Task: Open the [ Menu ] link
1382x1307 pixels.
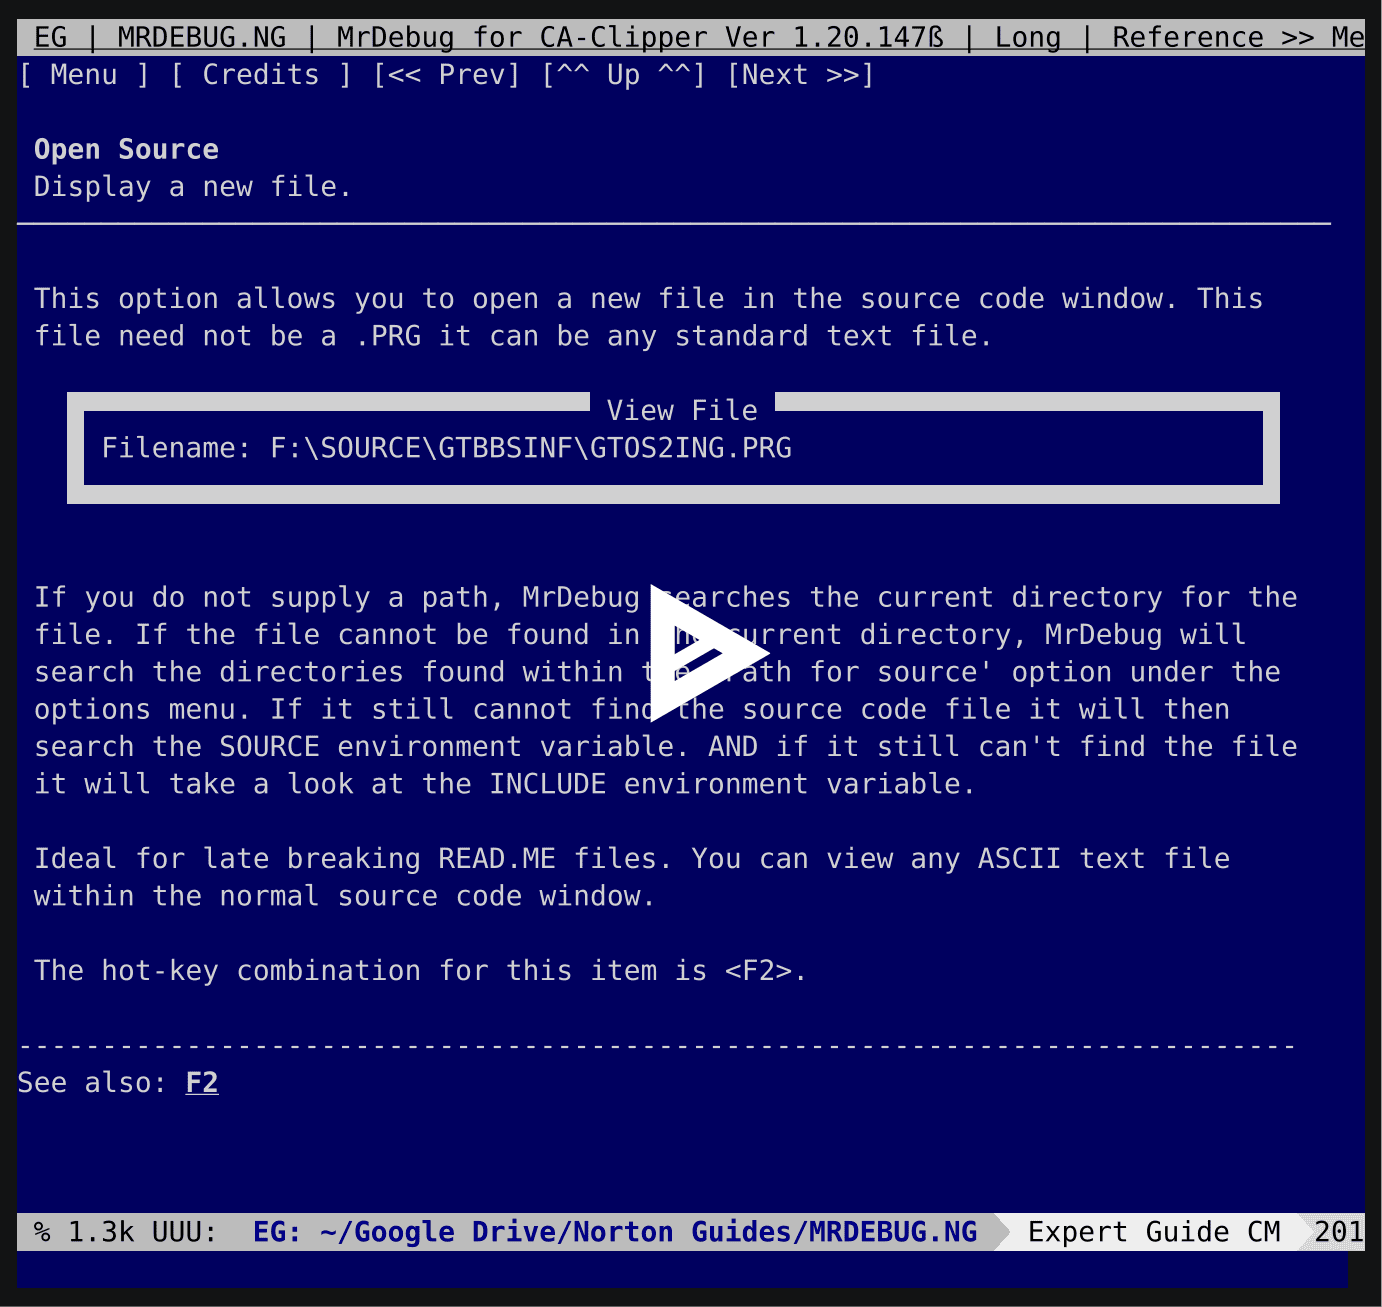Action: coord(85,75)
